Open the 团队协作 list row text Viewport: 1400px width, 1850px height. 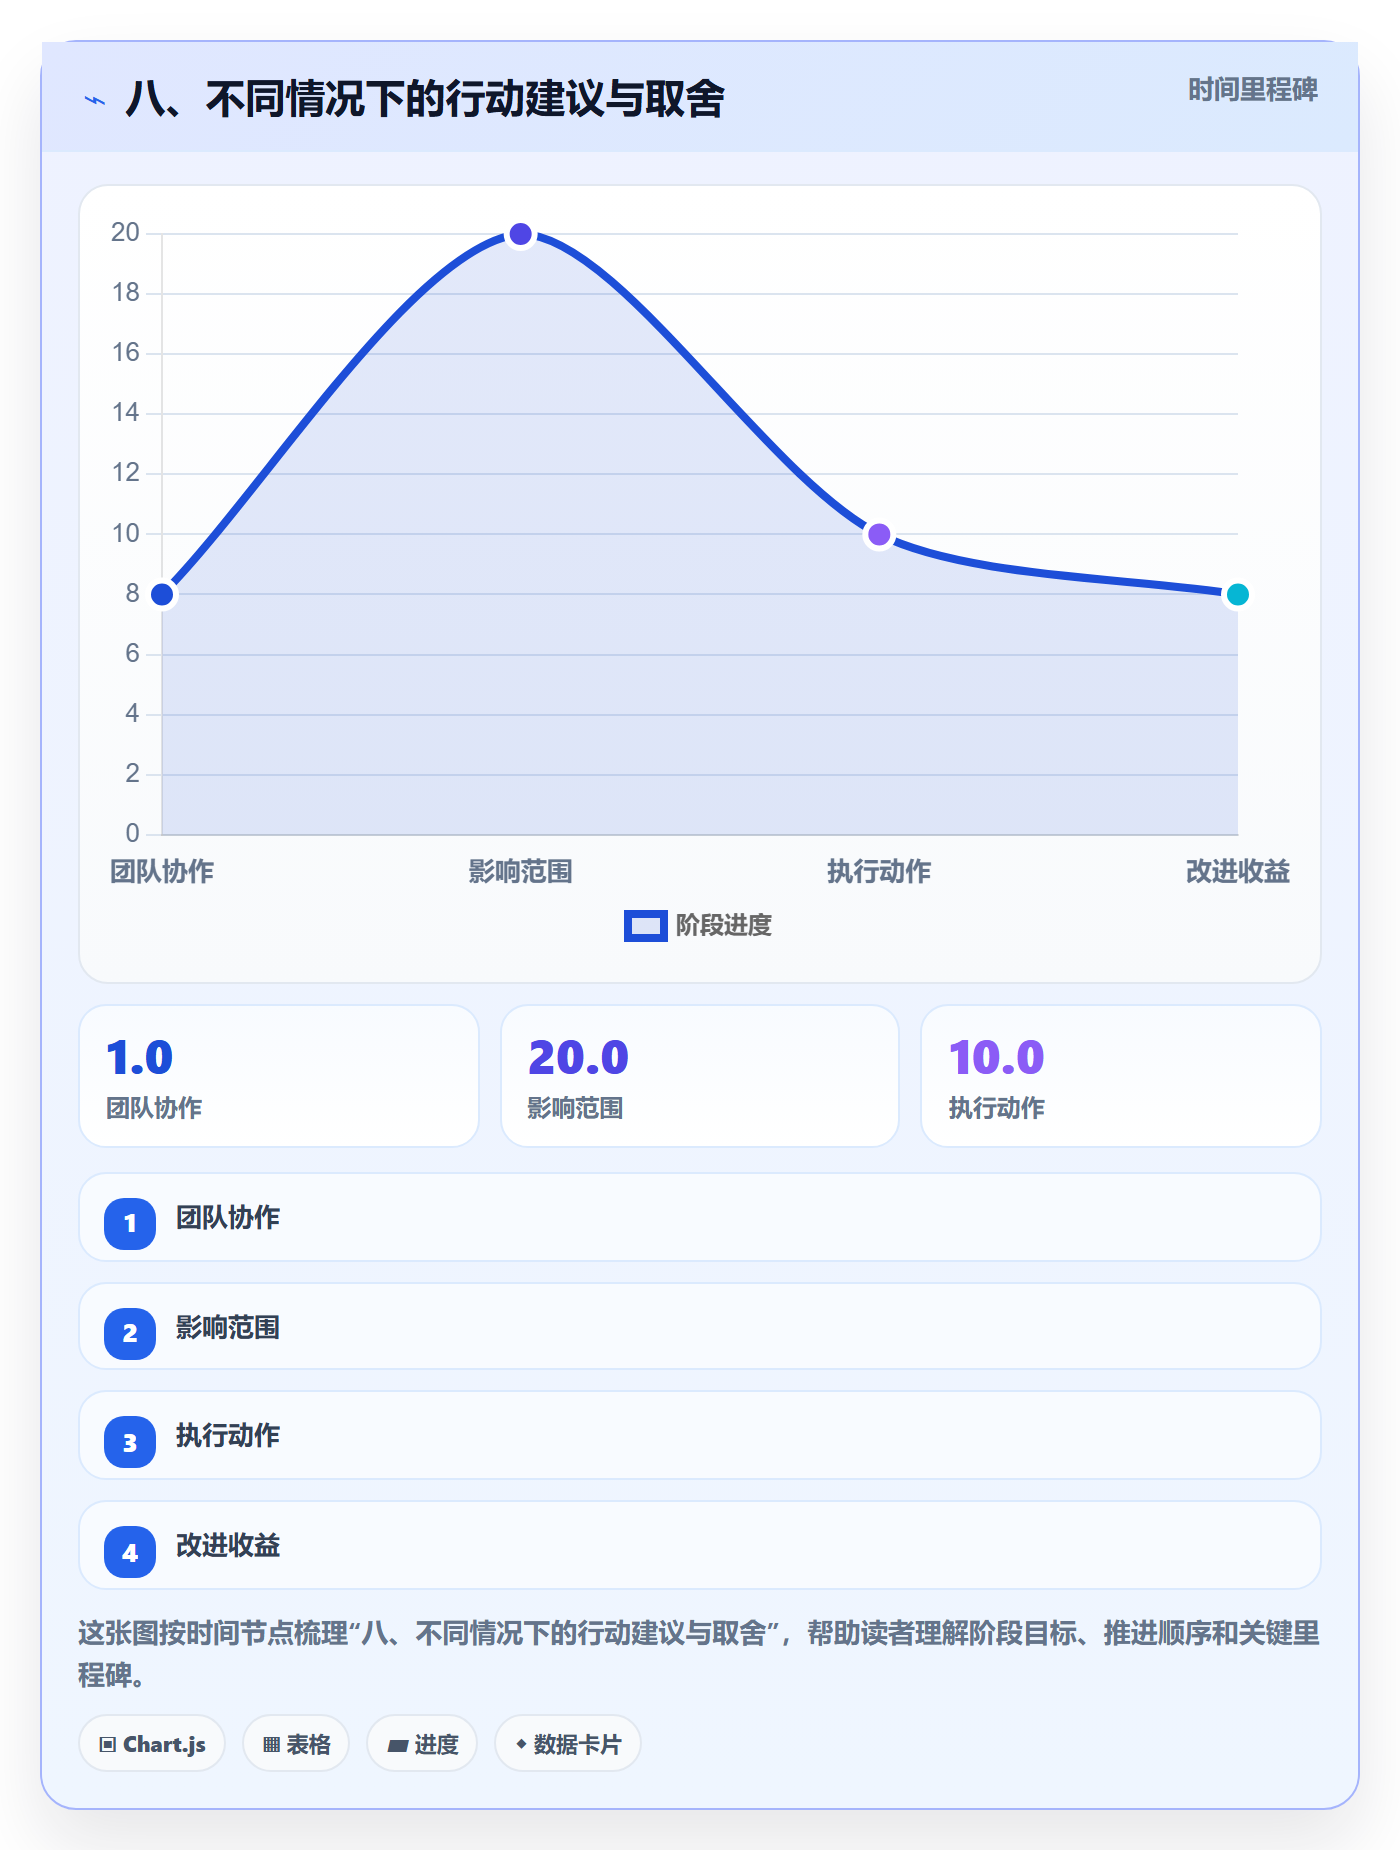pos(228,1217)
